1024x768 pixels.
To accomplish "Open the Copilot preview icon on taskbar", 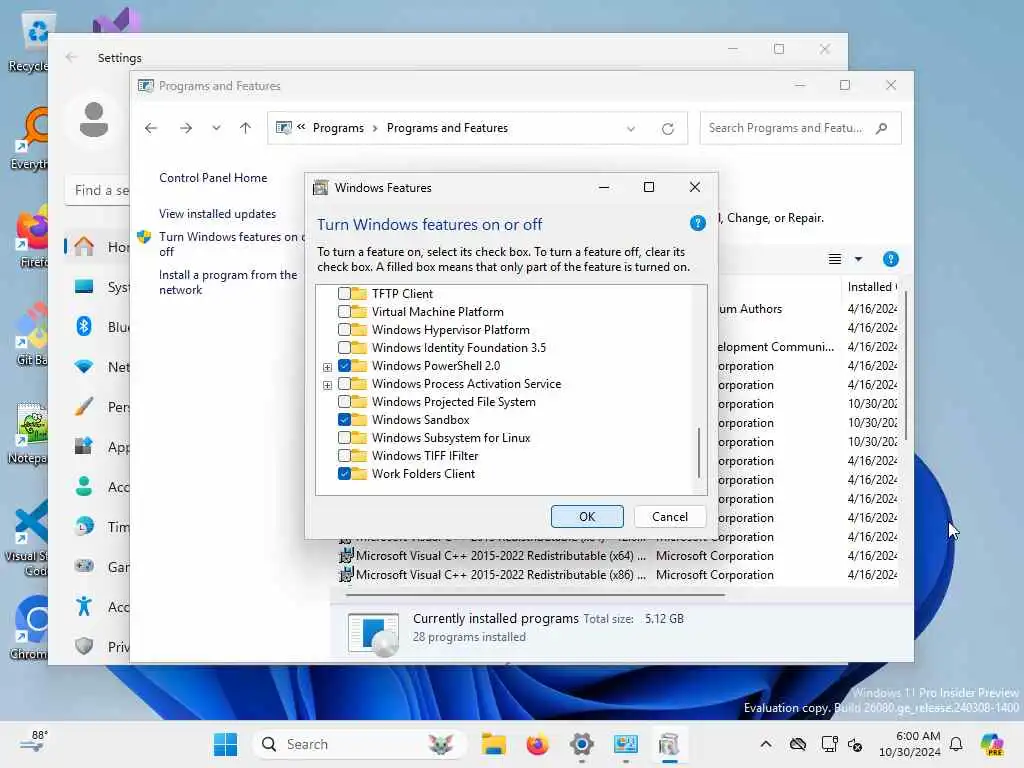I will point(992,744).
